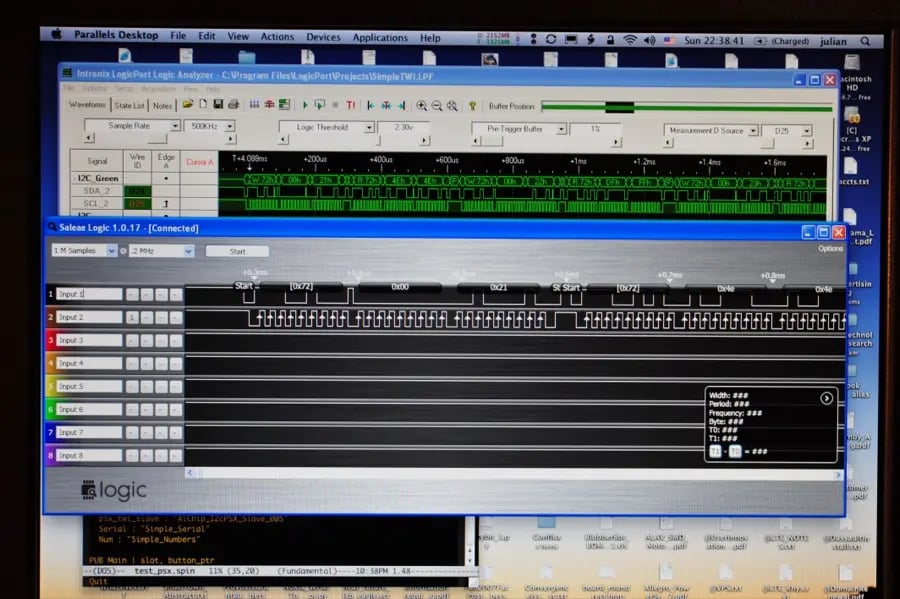The width and height of the screenshot is (900, 599).
Task: Open the View menu in Parallels menu bar
Action: tap(238, 36)
